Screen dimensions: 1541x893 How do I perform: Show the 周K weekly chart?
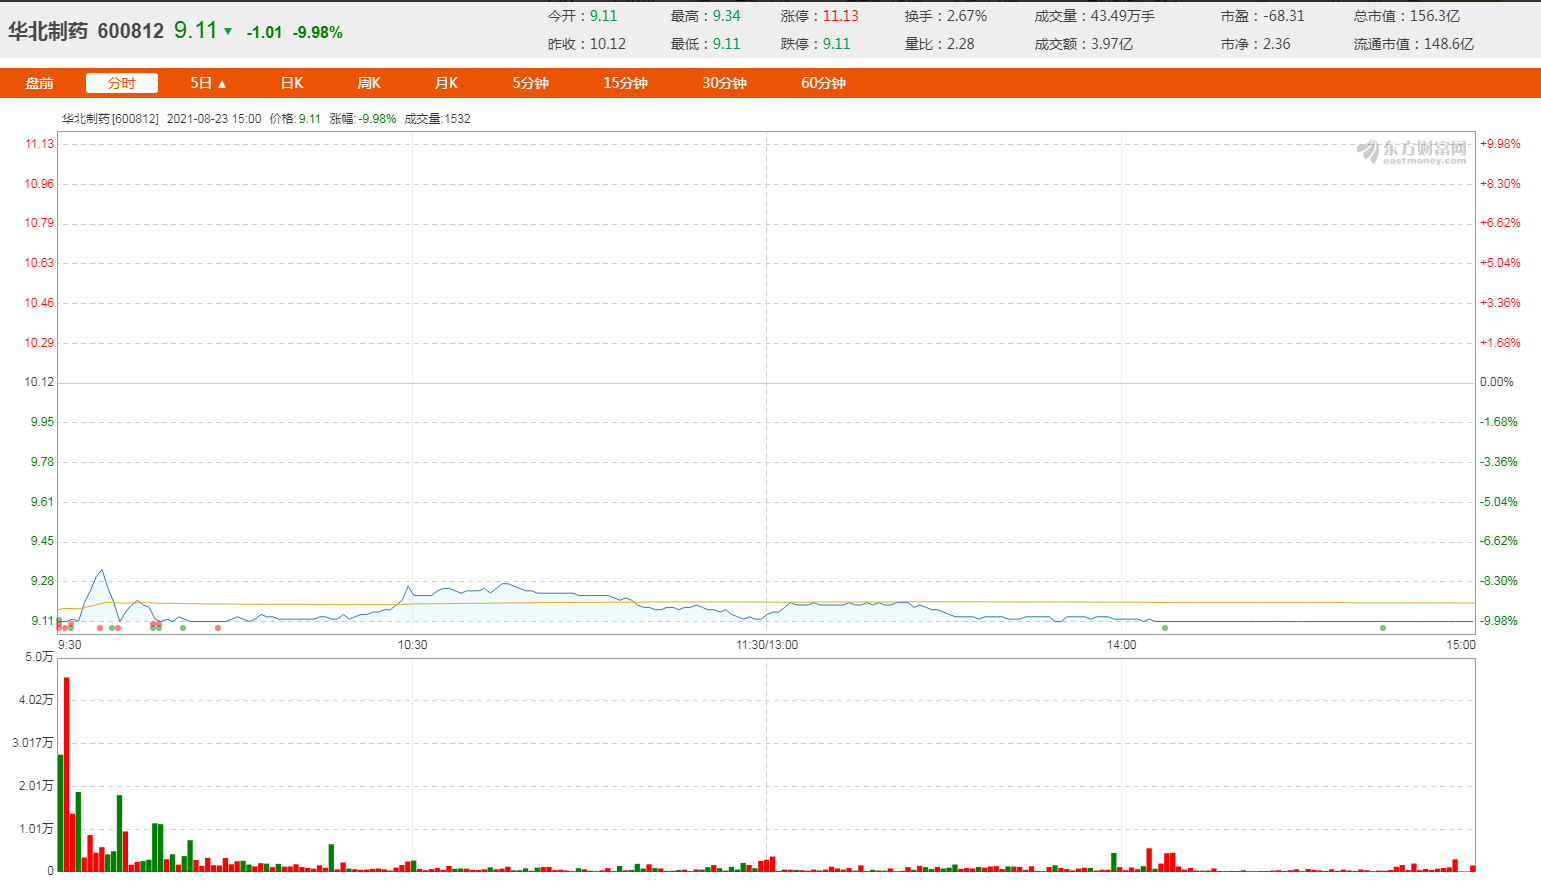(x=369, y=83)
